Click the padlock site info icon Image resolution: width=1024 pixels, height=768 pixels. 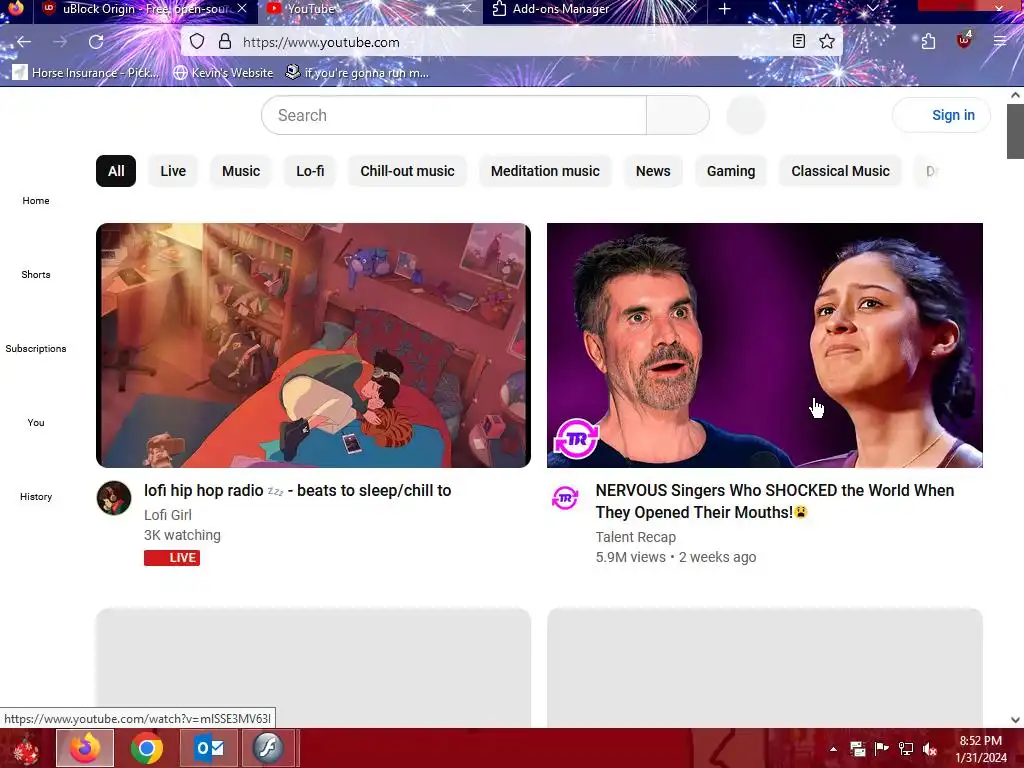click(x=225, y=42)
